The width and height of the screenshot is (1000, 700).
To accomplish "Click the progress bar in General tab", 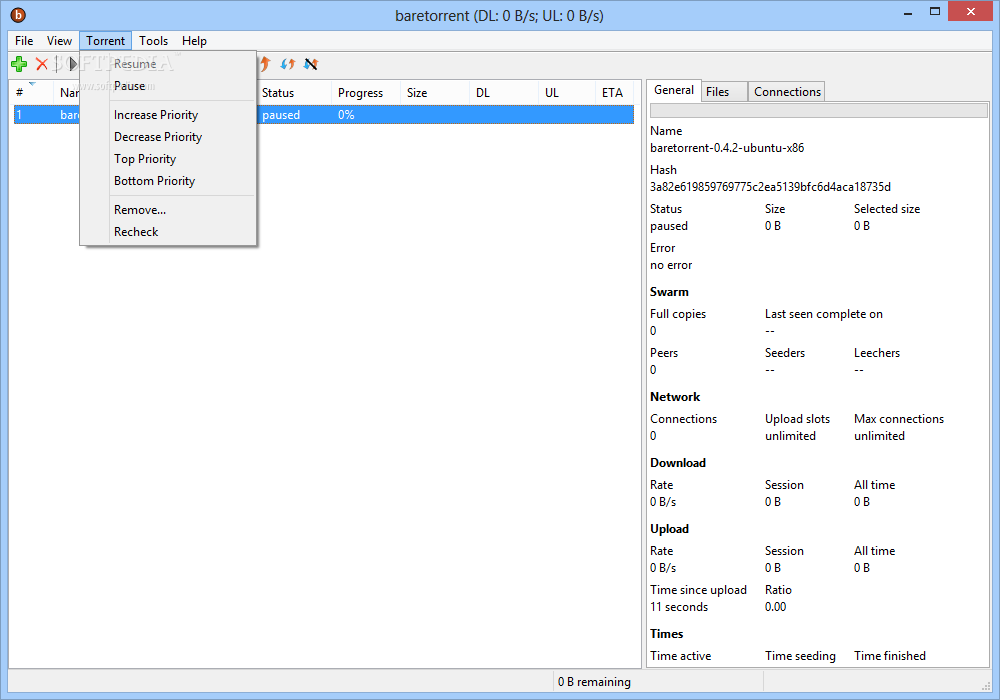I will [x=818, y=110].
